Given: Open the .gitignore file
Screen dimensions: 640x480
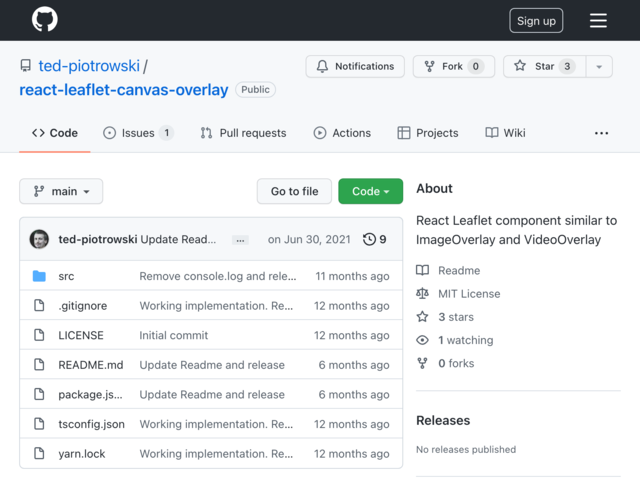Looking at the screenshot, I should click(x=82, y=306).
